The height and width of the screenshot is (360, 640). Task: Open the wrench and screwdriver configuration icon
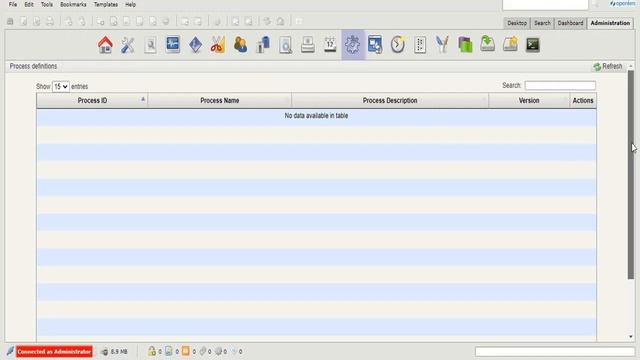tap(128, 45)
